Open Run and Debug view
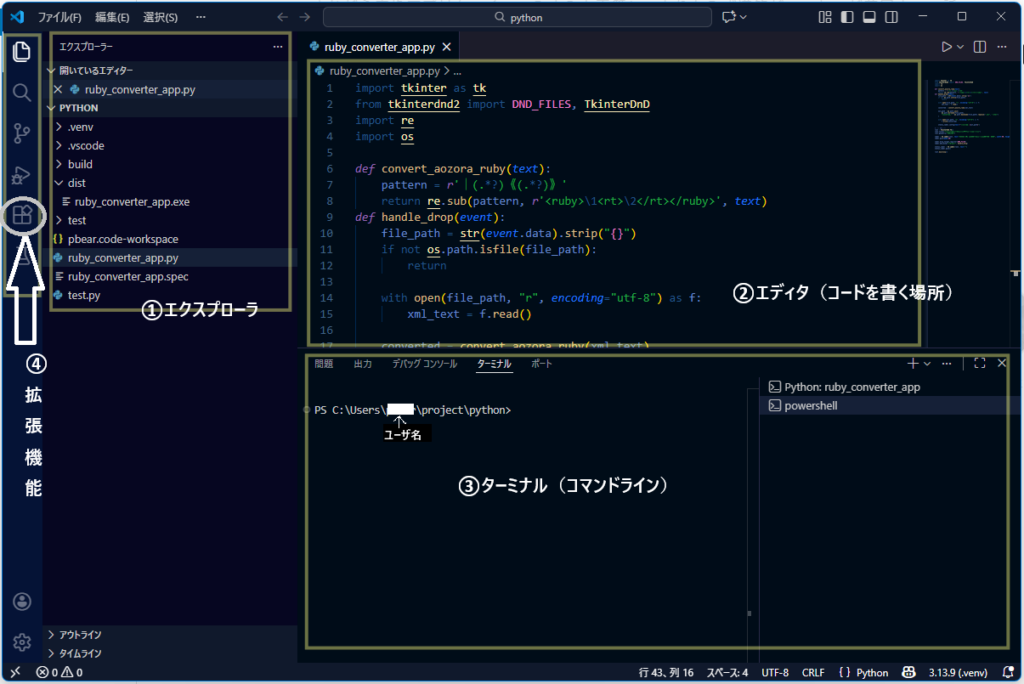The height and width of the screenshot is (684, 1024). 21,175
